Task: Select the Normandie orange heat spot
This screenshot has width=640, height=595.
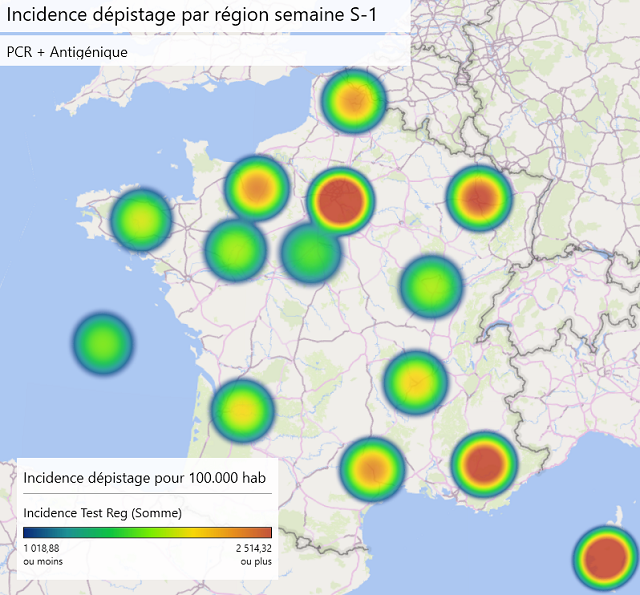Action: (x=257, y=188)
